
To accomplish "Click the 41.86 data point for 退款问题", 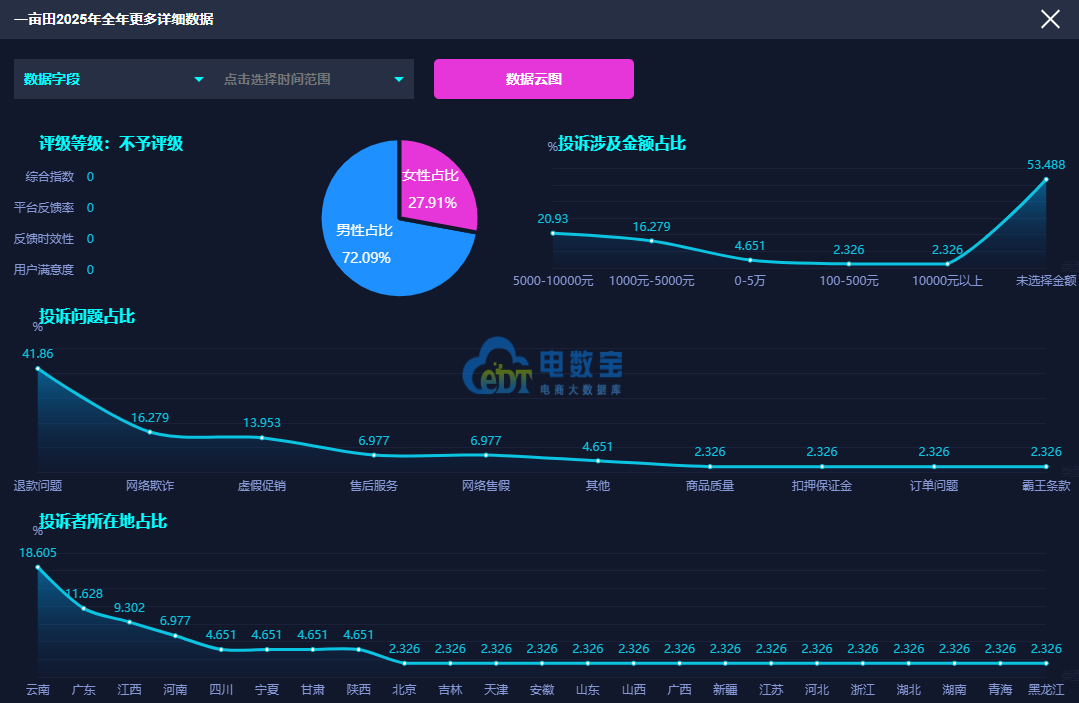I will tap(38, 369).
